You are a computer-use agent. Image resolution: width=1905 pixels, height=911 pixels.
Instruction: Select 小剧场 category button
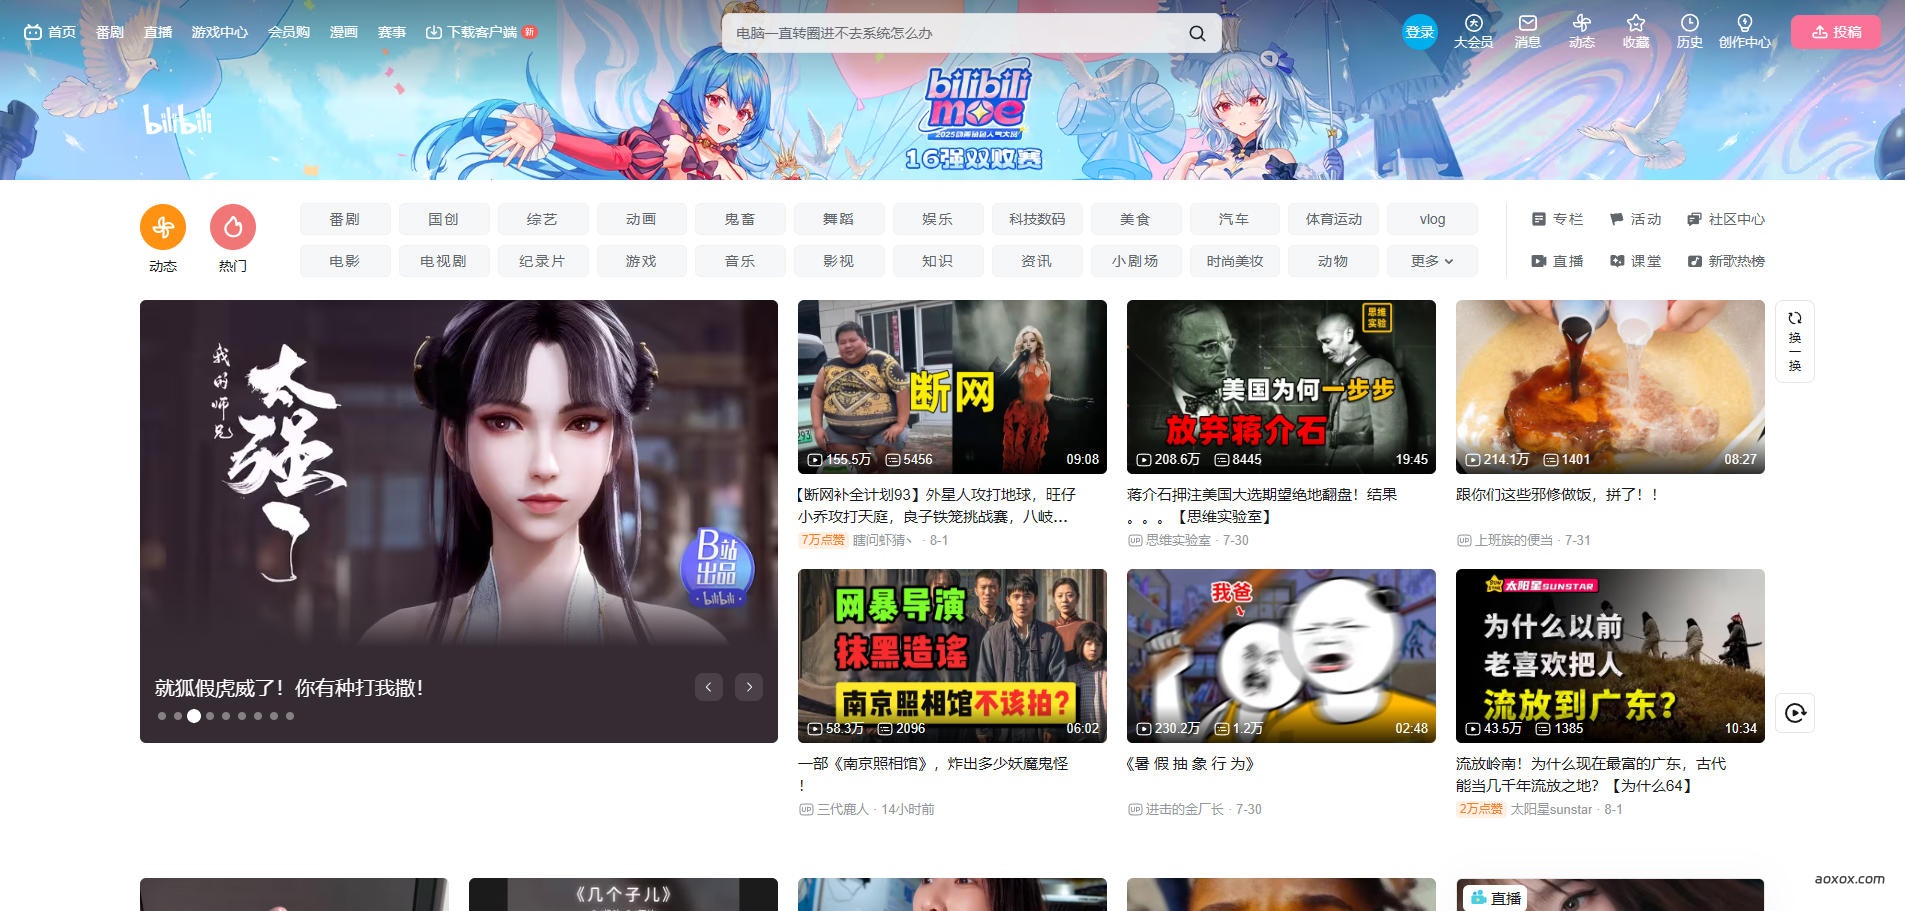point(1135,261)
